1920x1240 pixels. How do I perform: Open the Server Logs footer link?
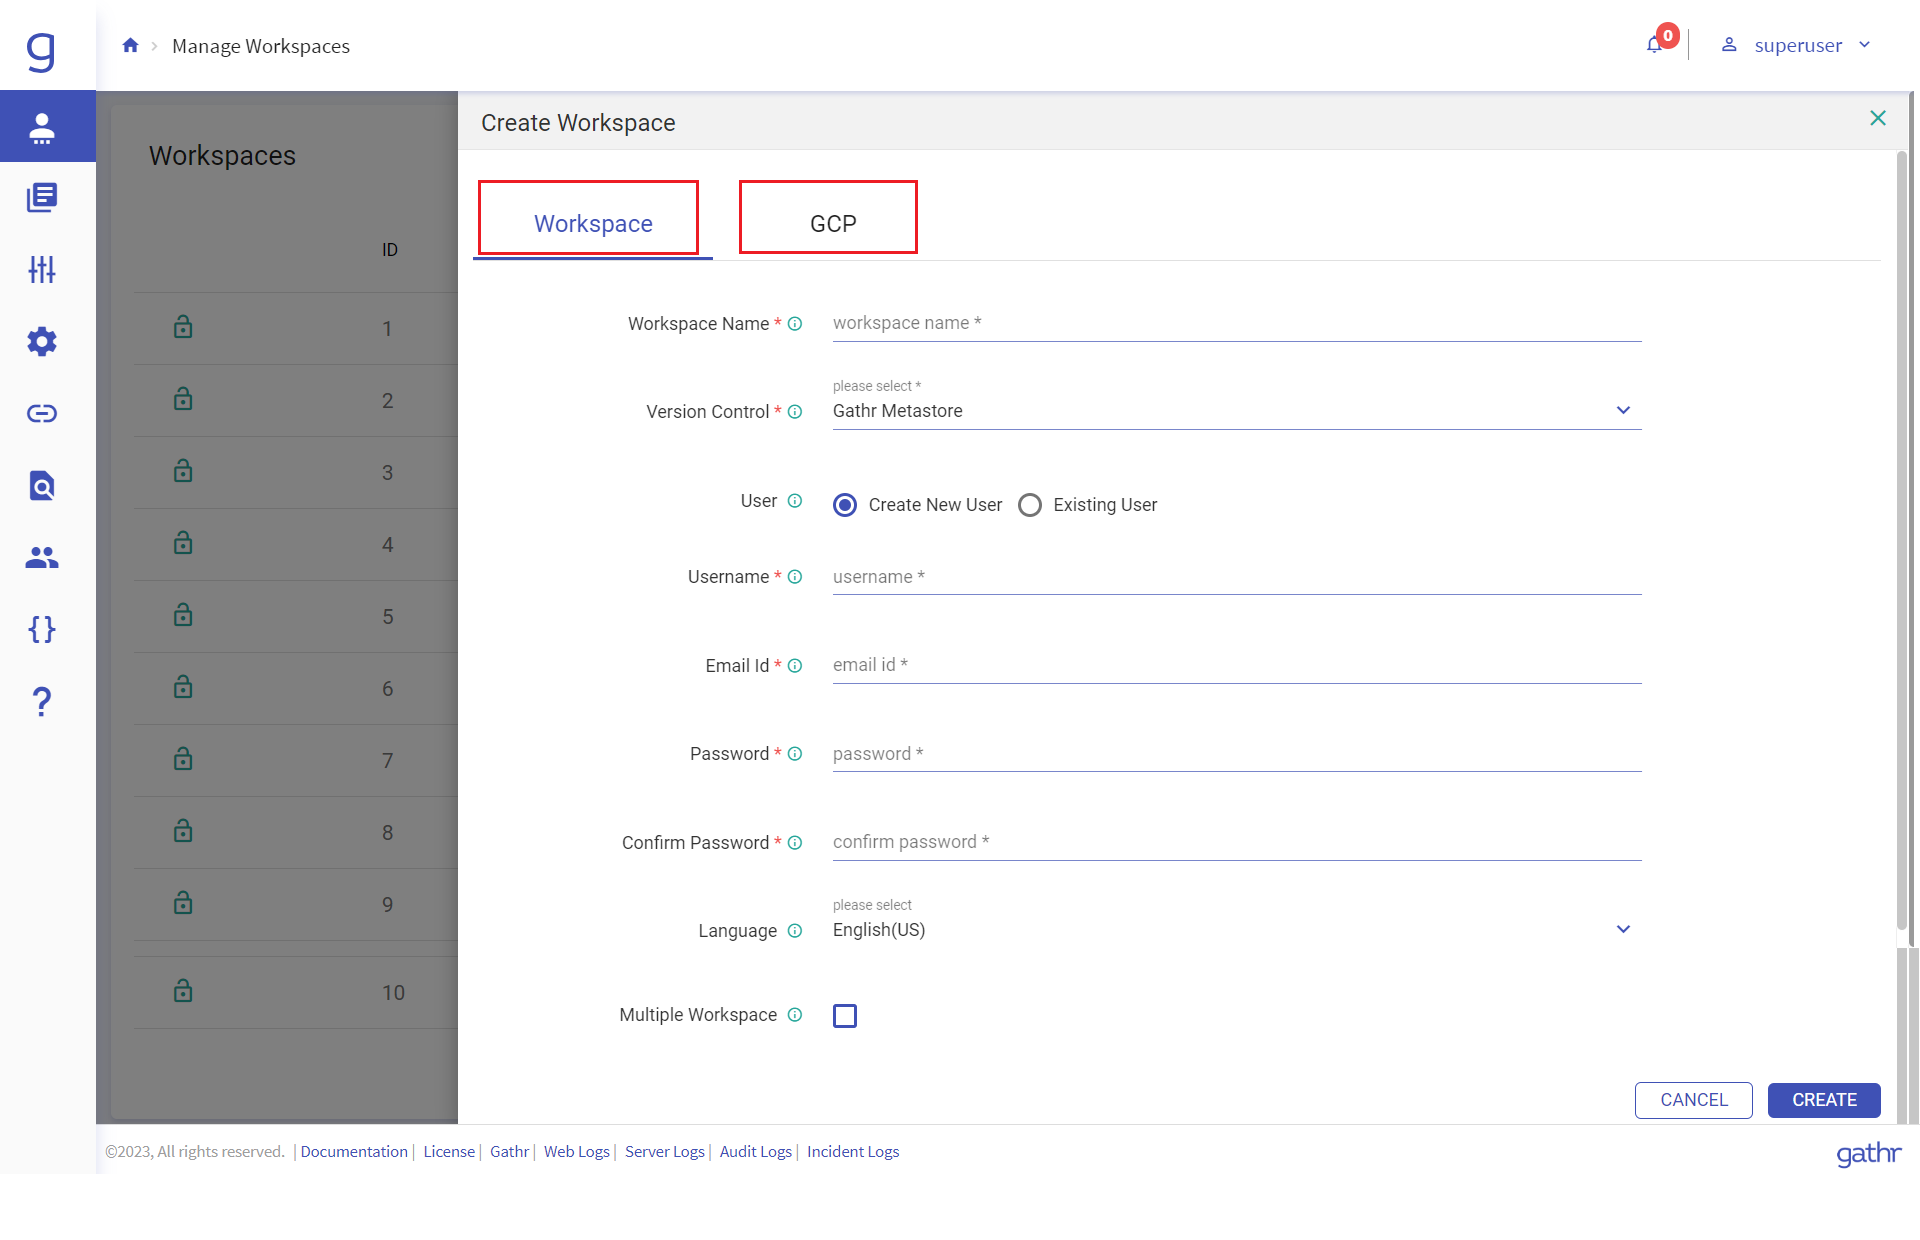tap(665, 1152)
